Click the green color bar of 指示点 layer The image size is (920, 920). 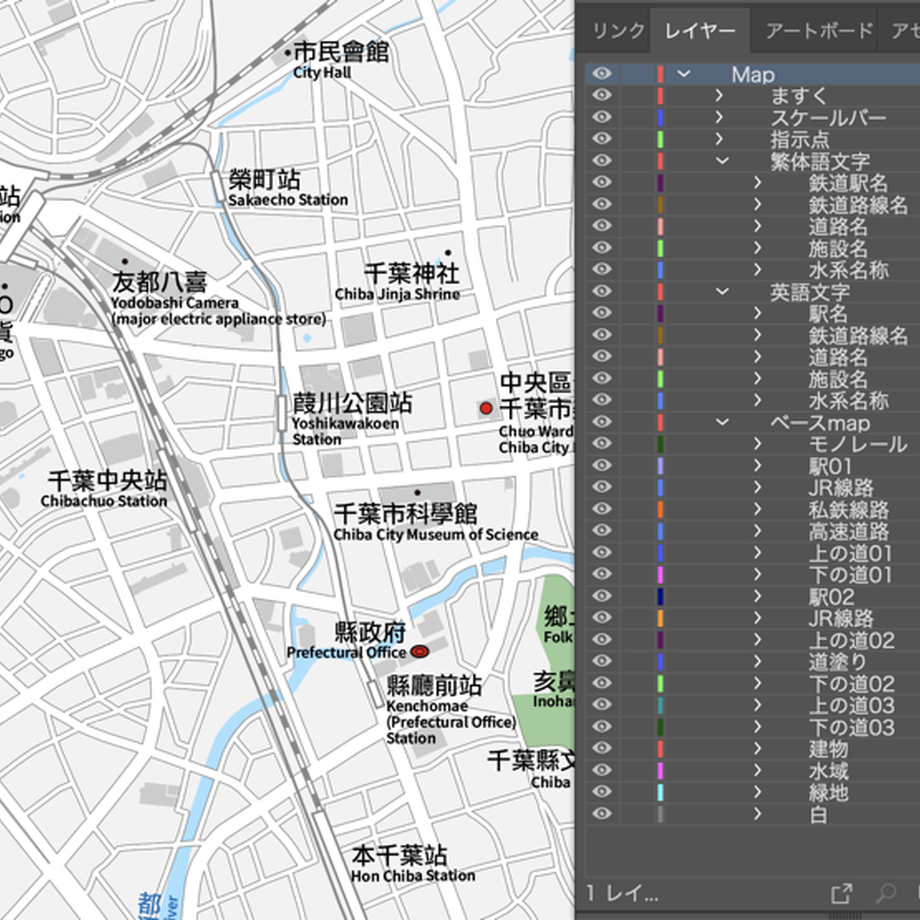point(661,139)
